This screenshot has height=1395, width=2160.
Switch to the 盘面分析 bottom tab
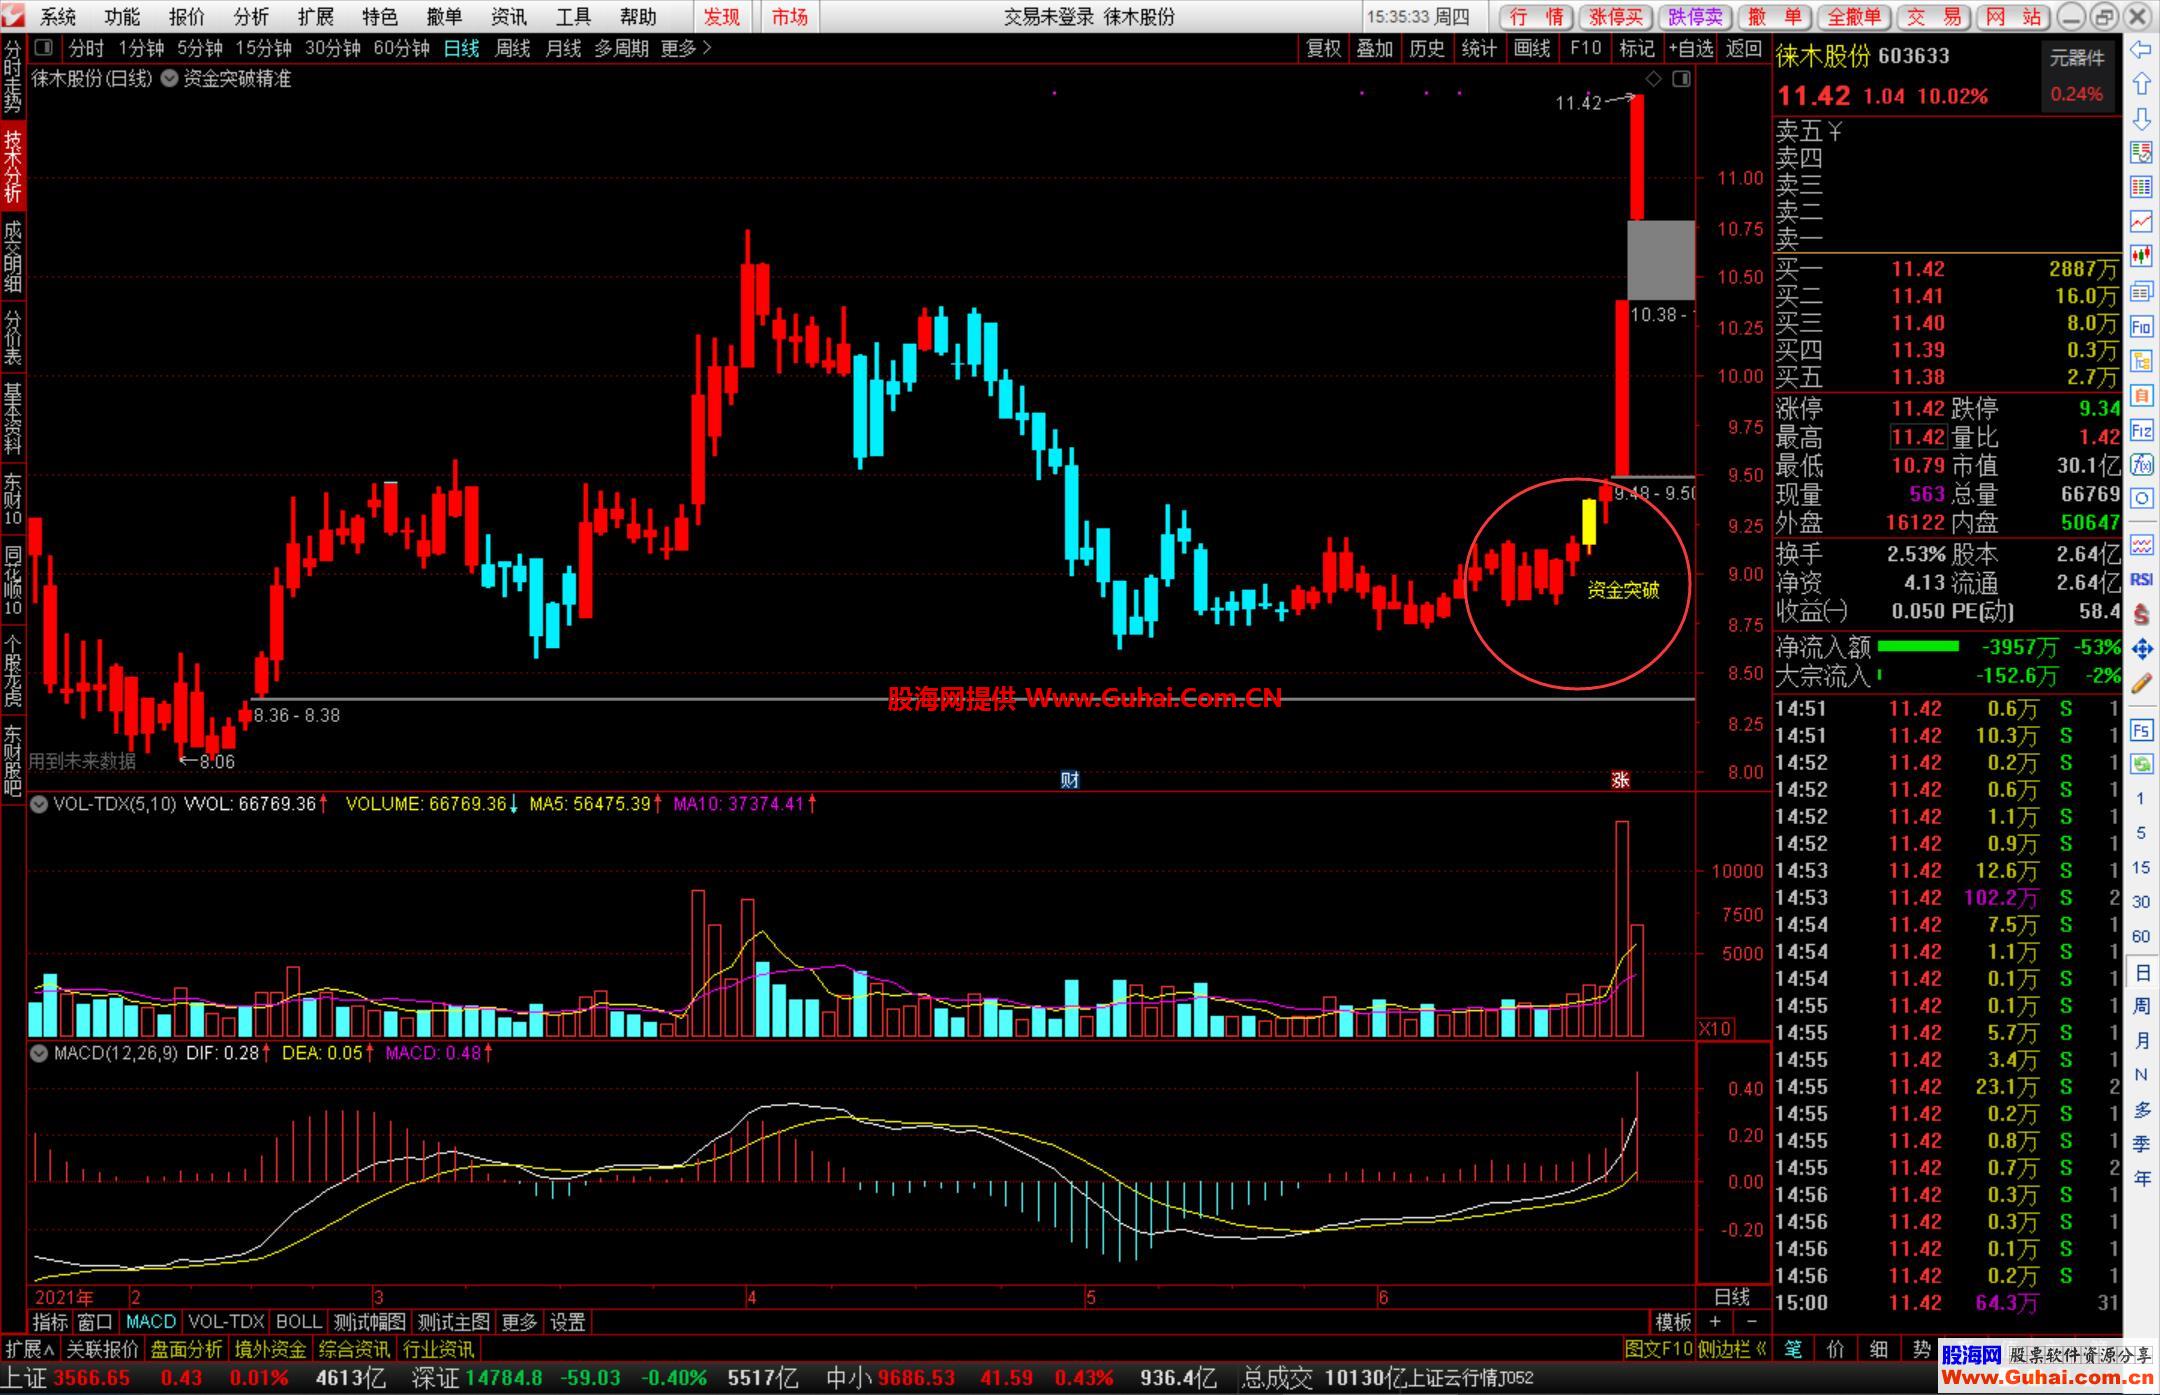(x=186, y=1349)
